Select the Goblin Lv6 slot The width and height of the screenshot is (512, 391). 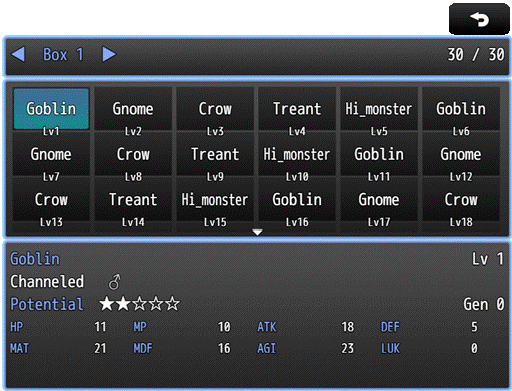point(461,109)
